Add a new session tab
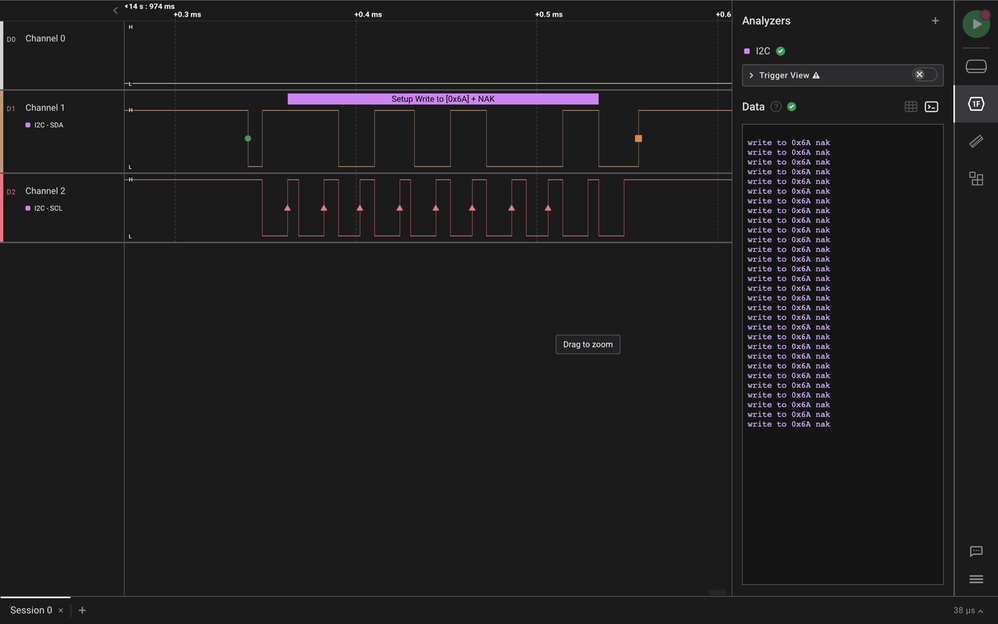The width and height of the screenshot is (998, 624). [x=82, y=610]
